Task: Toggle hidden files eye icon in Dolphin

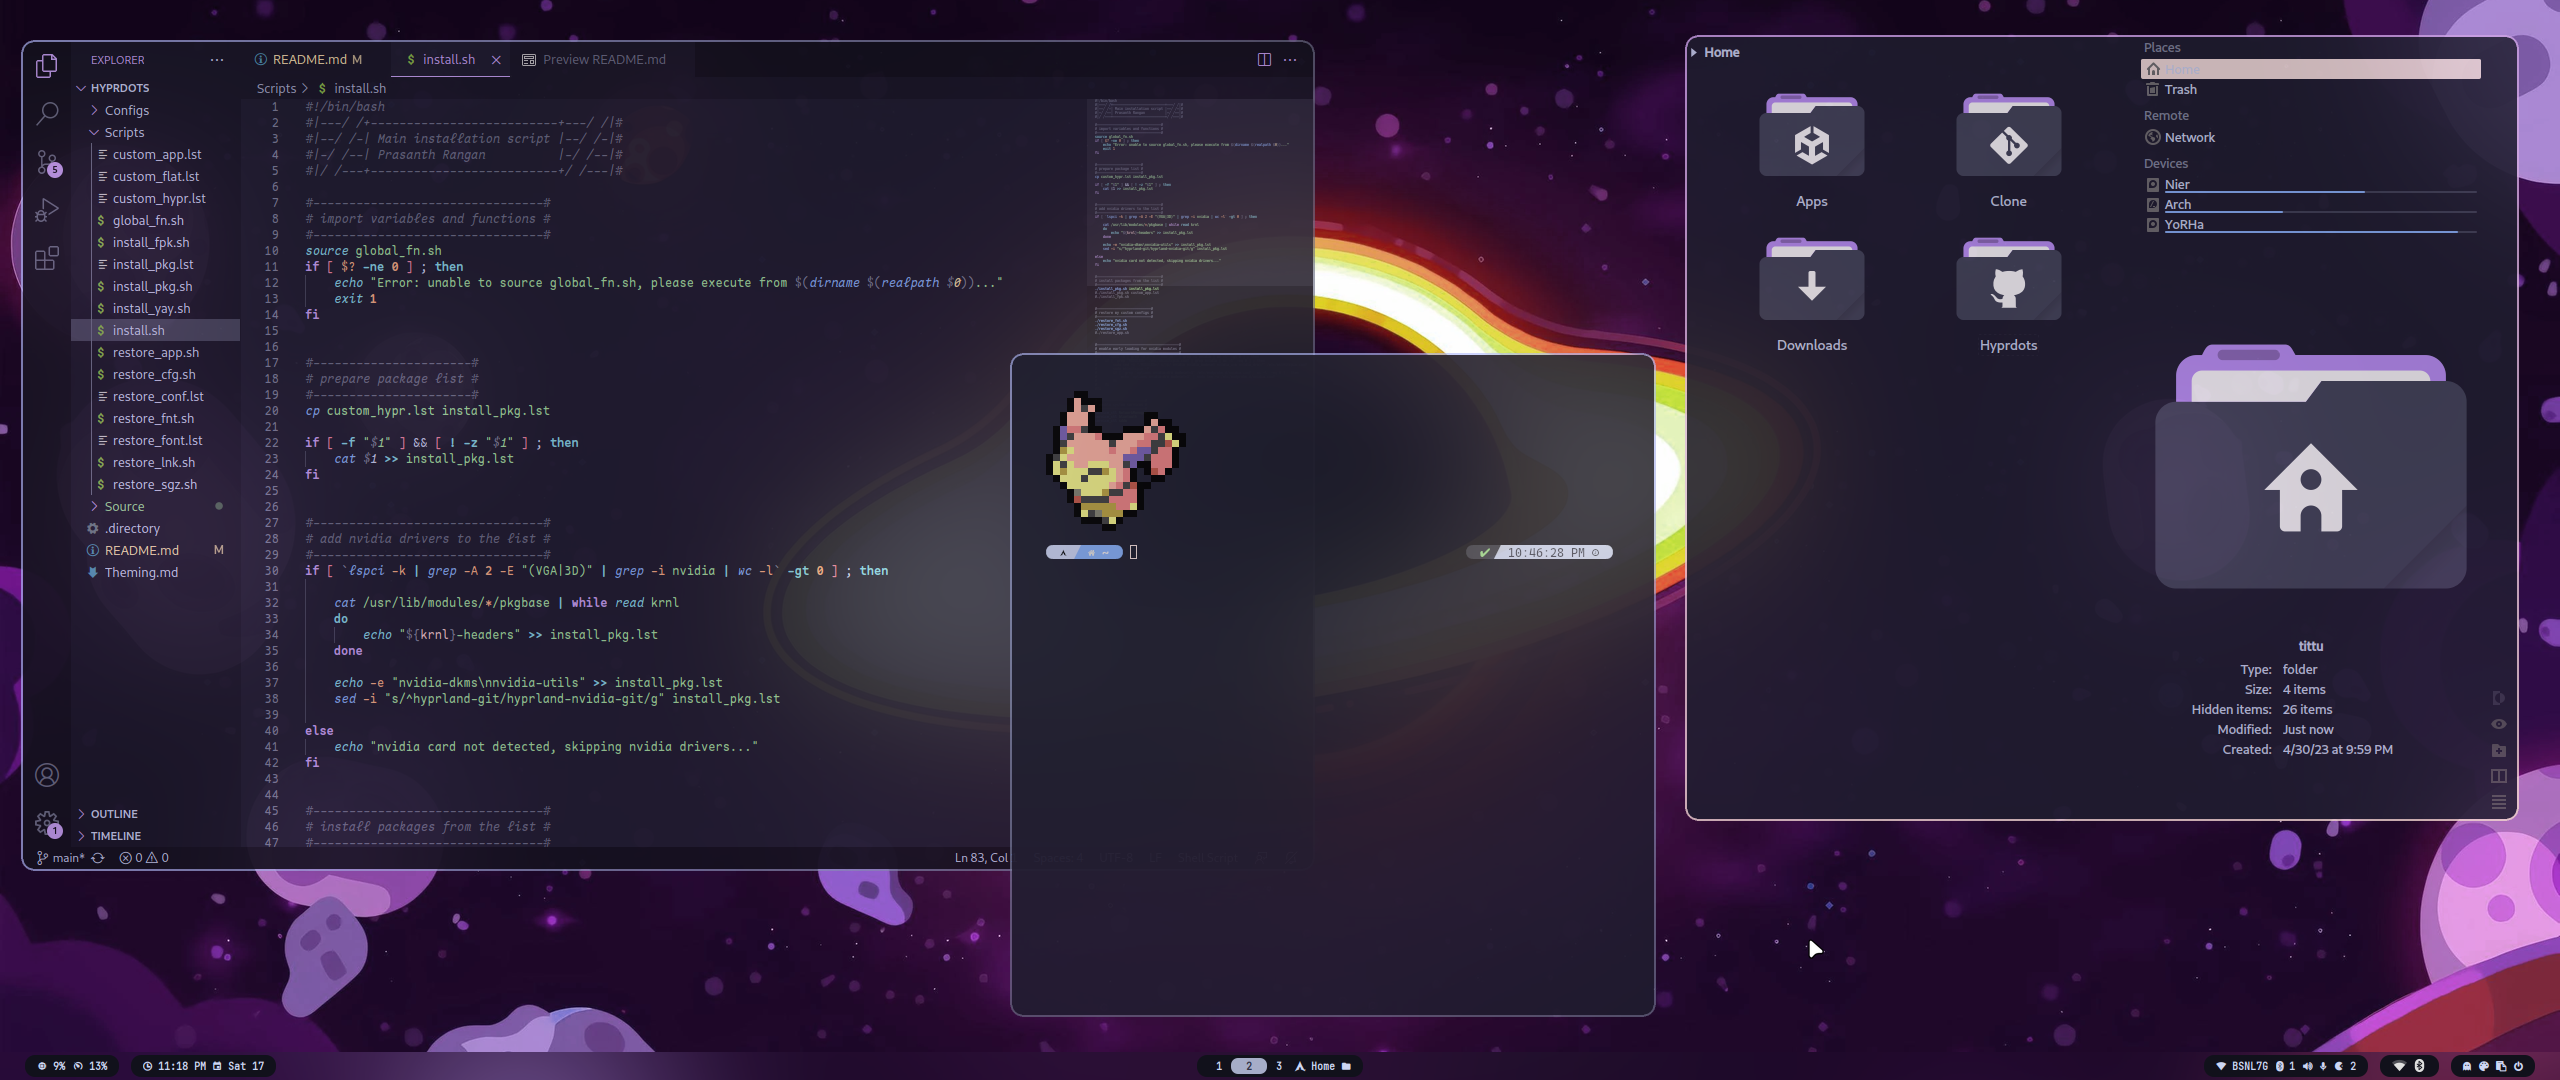Action: click(2498, 724)
